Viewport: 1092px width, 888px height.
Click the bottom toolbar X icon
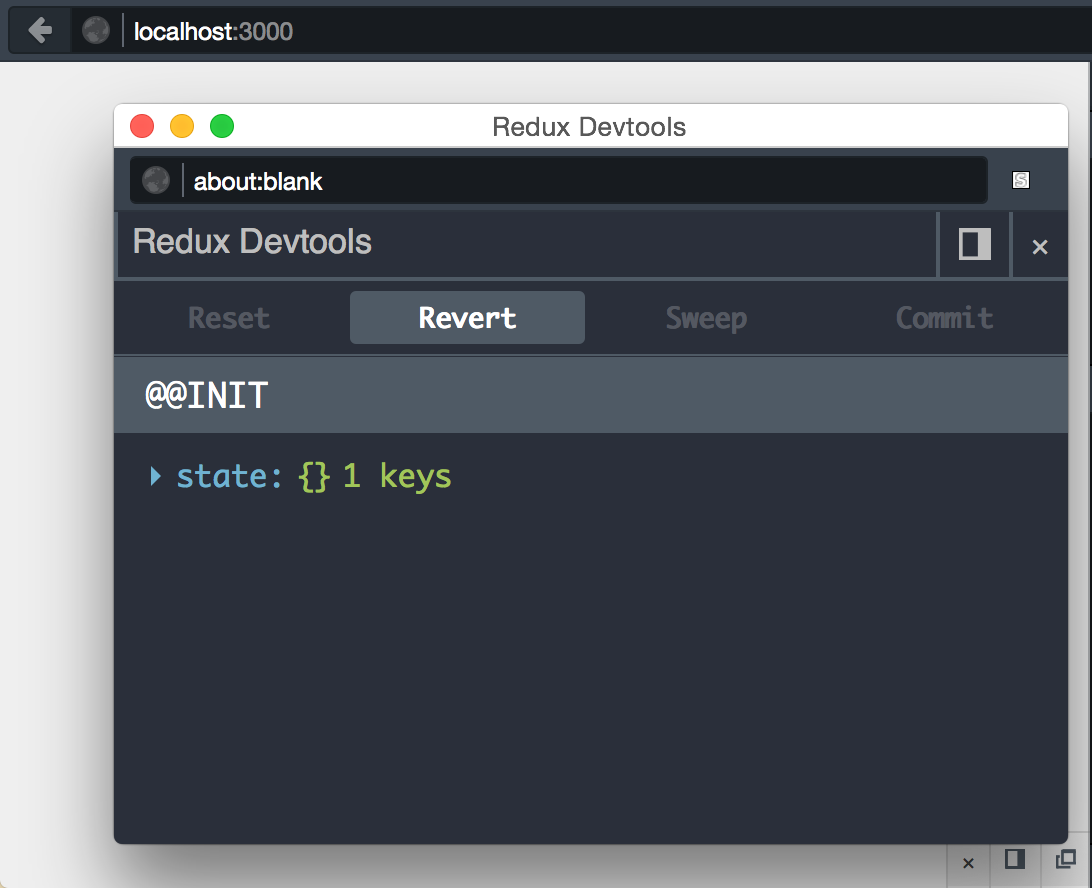click(x=968, y=864)
